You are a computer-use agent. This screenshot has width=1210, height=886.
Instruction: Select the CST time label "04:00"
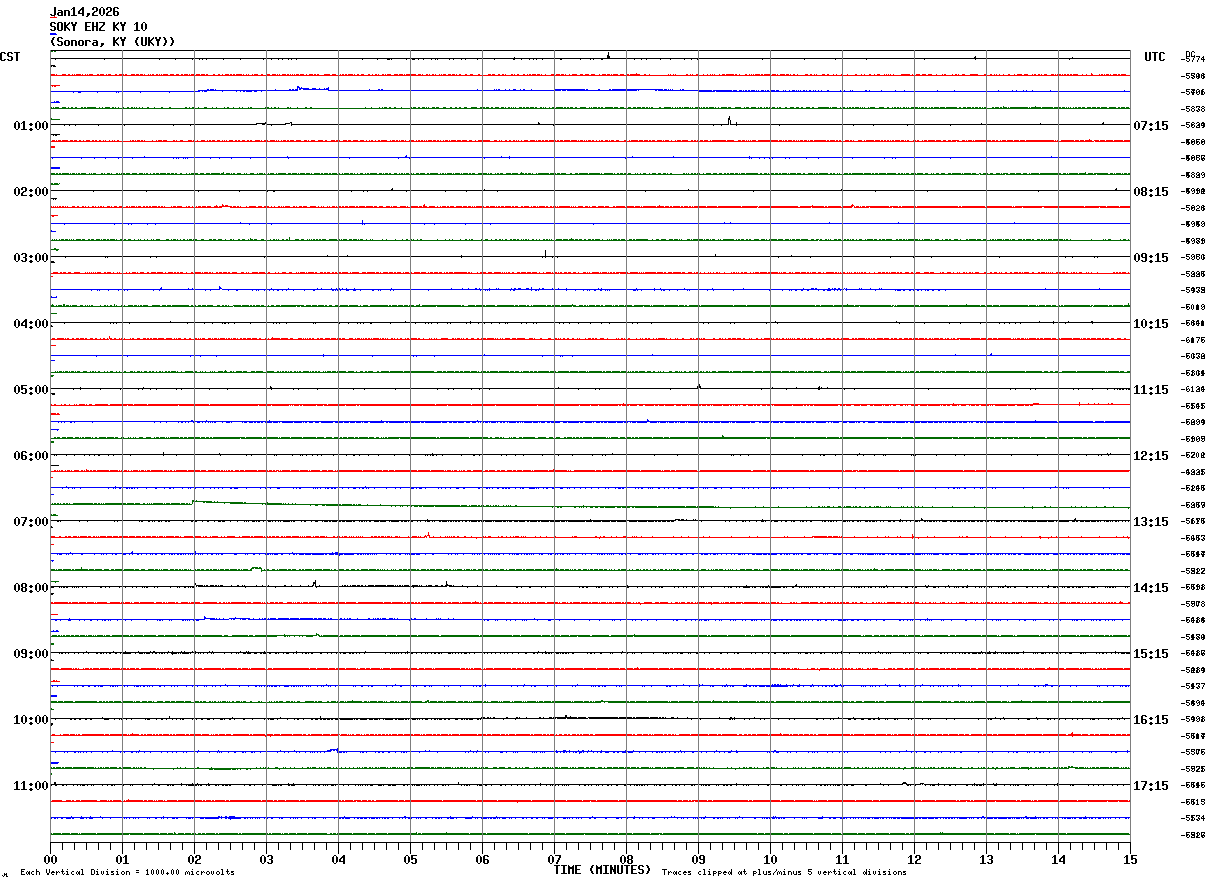coord(31,324)
